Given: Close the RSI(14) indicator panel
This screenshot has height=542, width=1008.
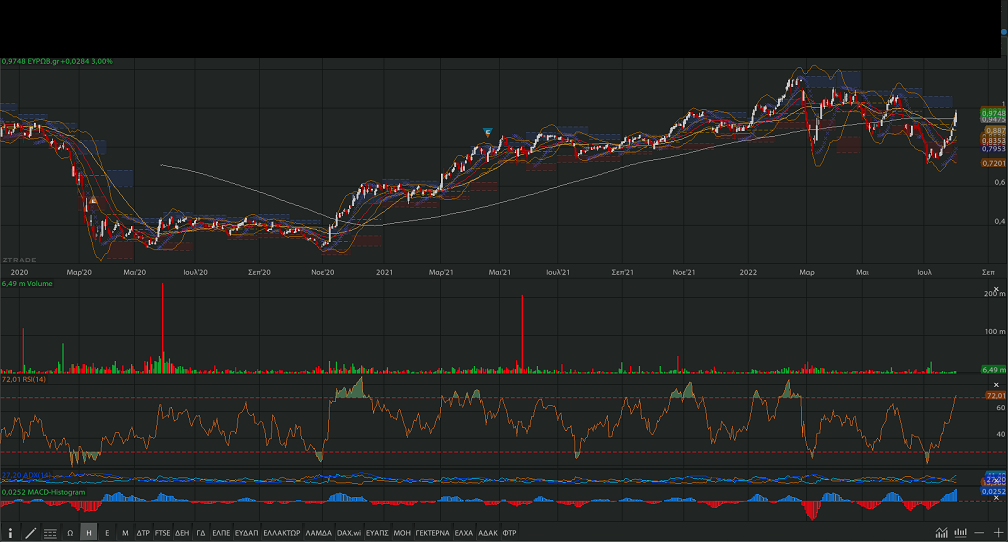Looking at the screenshot, I should click(996, 385).
